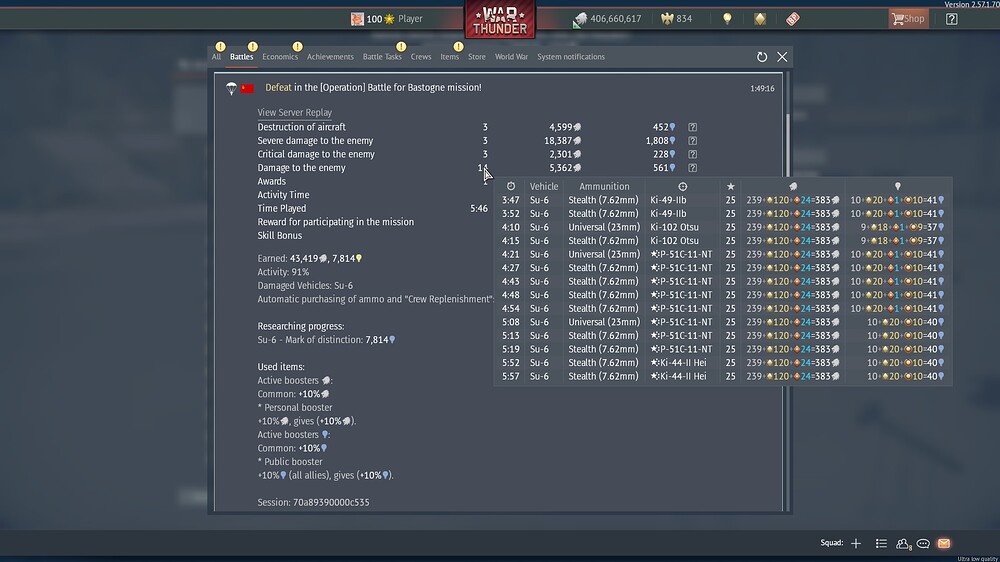Image resolution: width=1000 pixels, height=562 pixels.
Task: Click the China flag icon
Action: [247, 88]
